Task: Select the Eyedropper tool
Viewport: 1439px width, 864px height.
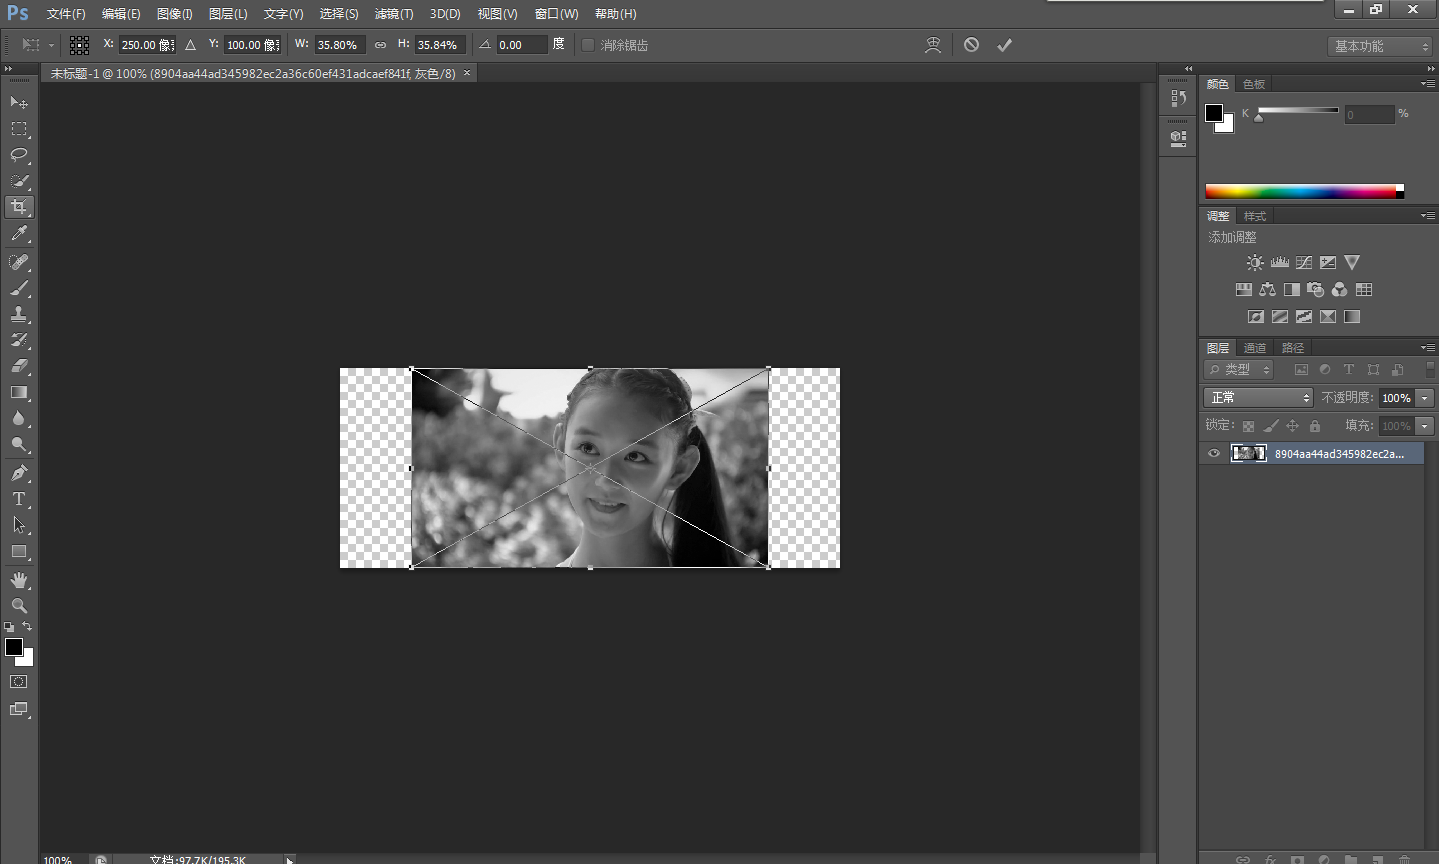Action: click(19, 234)
